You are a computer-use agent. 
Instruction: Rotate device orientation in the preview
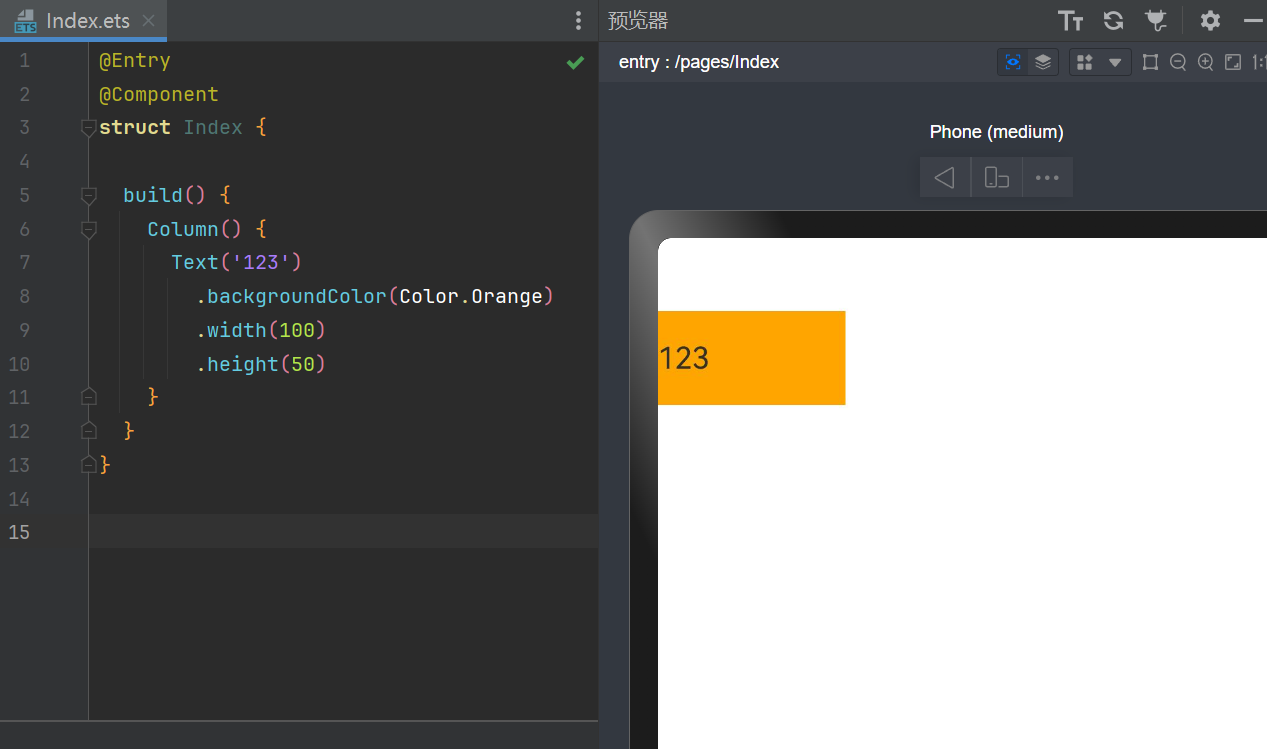[996, 178]
